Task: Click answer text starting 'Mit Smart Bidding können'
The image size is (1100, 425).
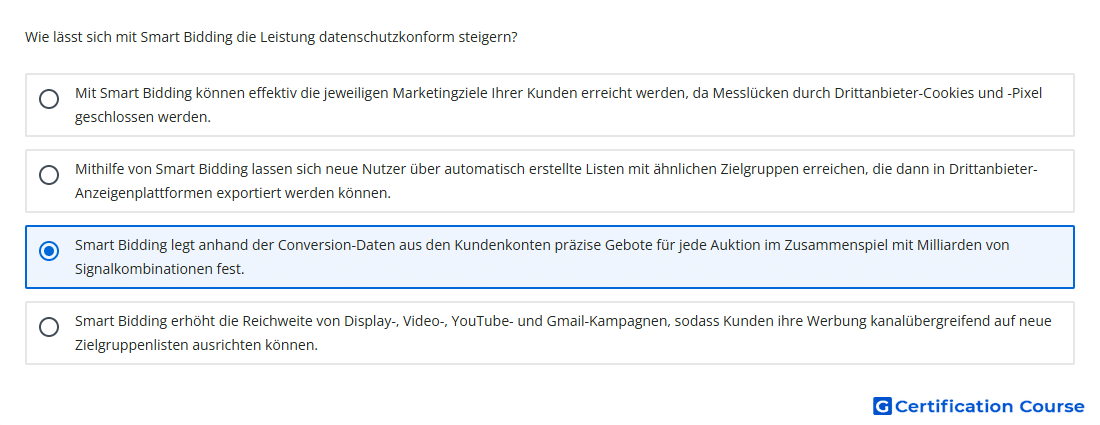Action: coord(300,93)
